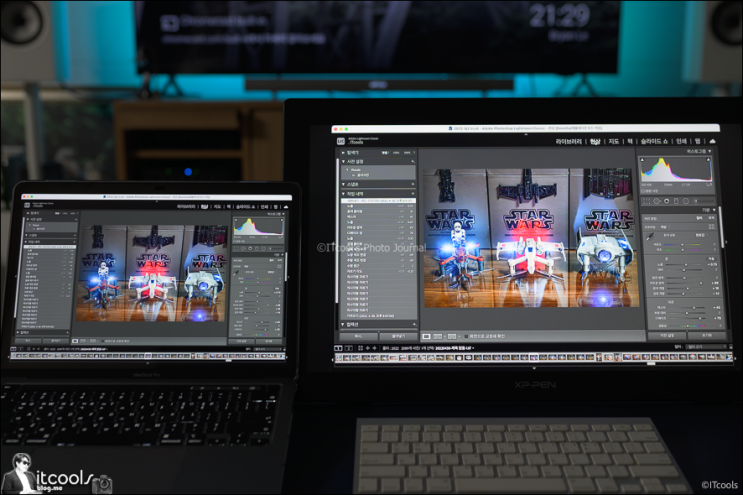Toggle highlight clipping triangle in MacBook histogram
Image resolution: width=743 pixels, height=495 pixels.
(x=281, y=220)
